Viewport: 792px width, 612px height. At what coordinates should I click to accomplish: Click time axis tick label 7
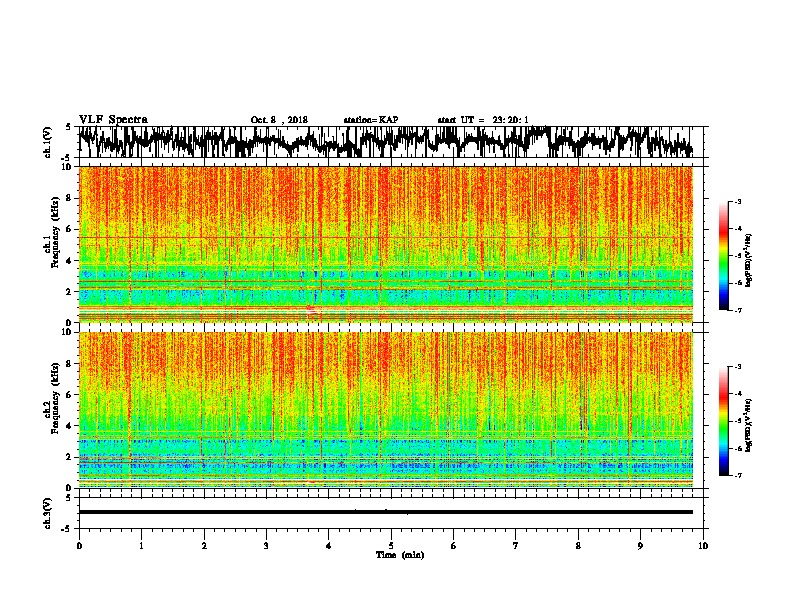[516, 546]
